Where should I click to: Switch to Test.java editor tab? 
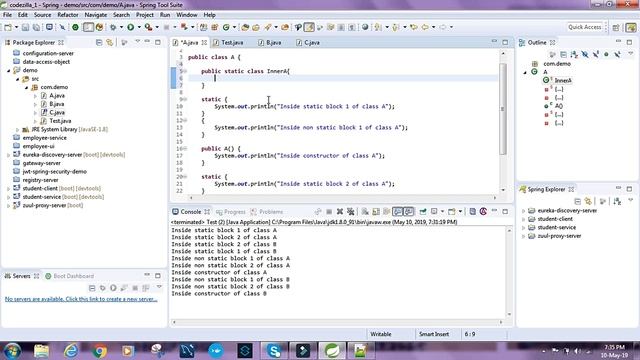coord(228,42)
